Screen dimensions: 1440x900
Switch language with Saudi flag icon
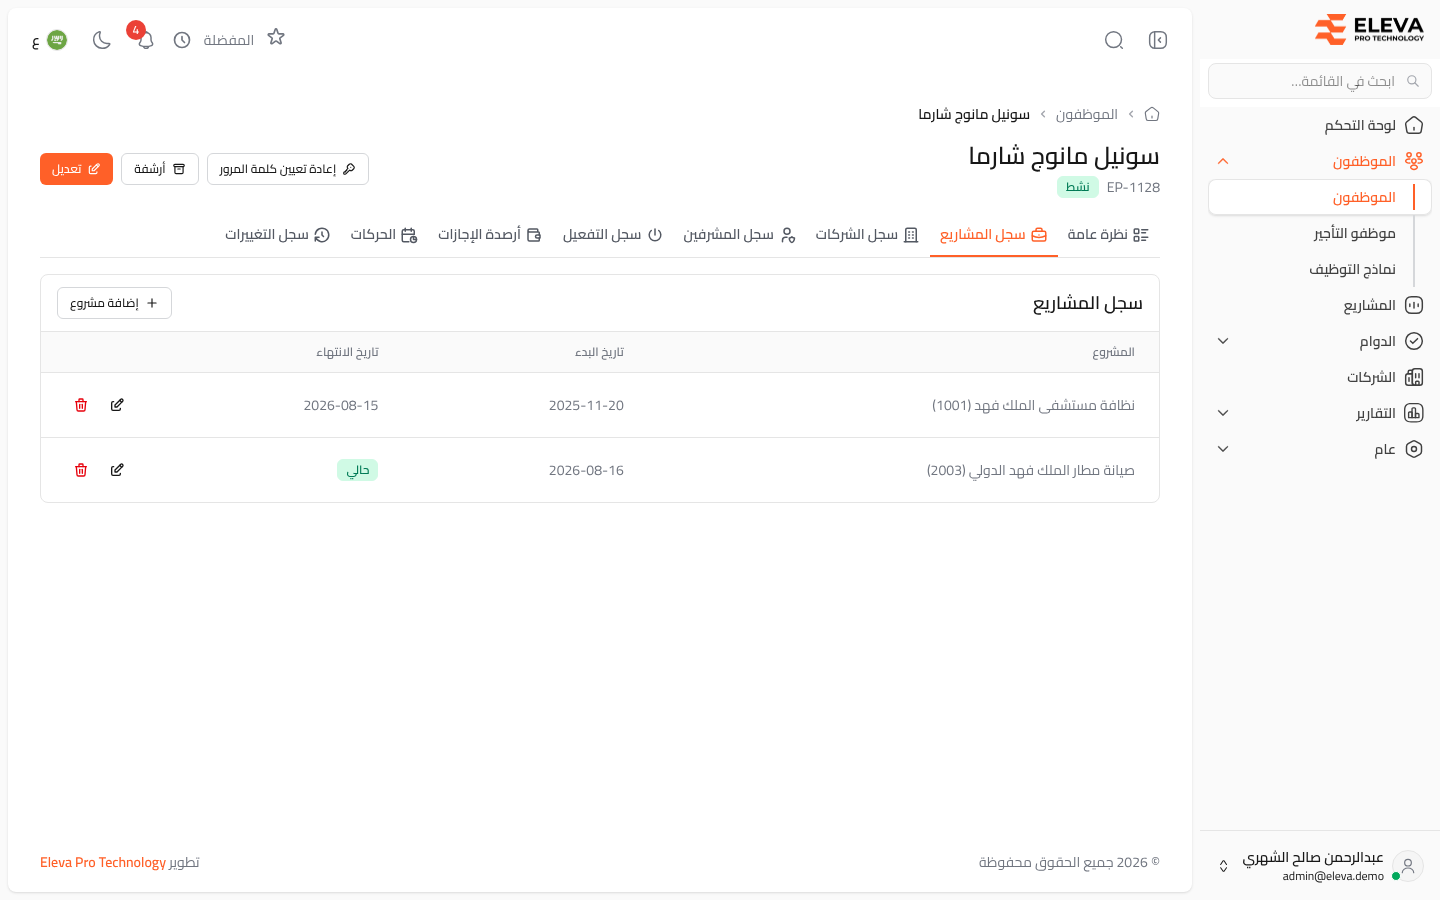tap(57, 40)
